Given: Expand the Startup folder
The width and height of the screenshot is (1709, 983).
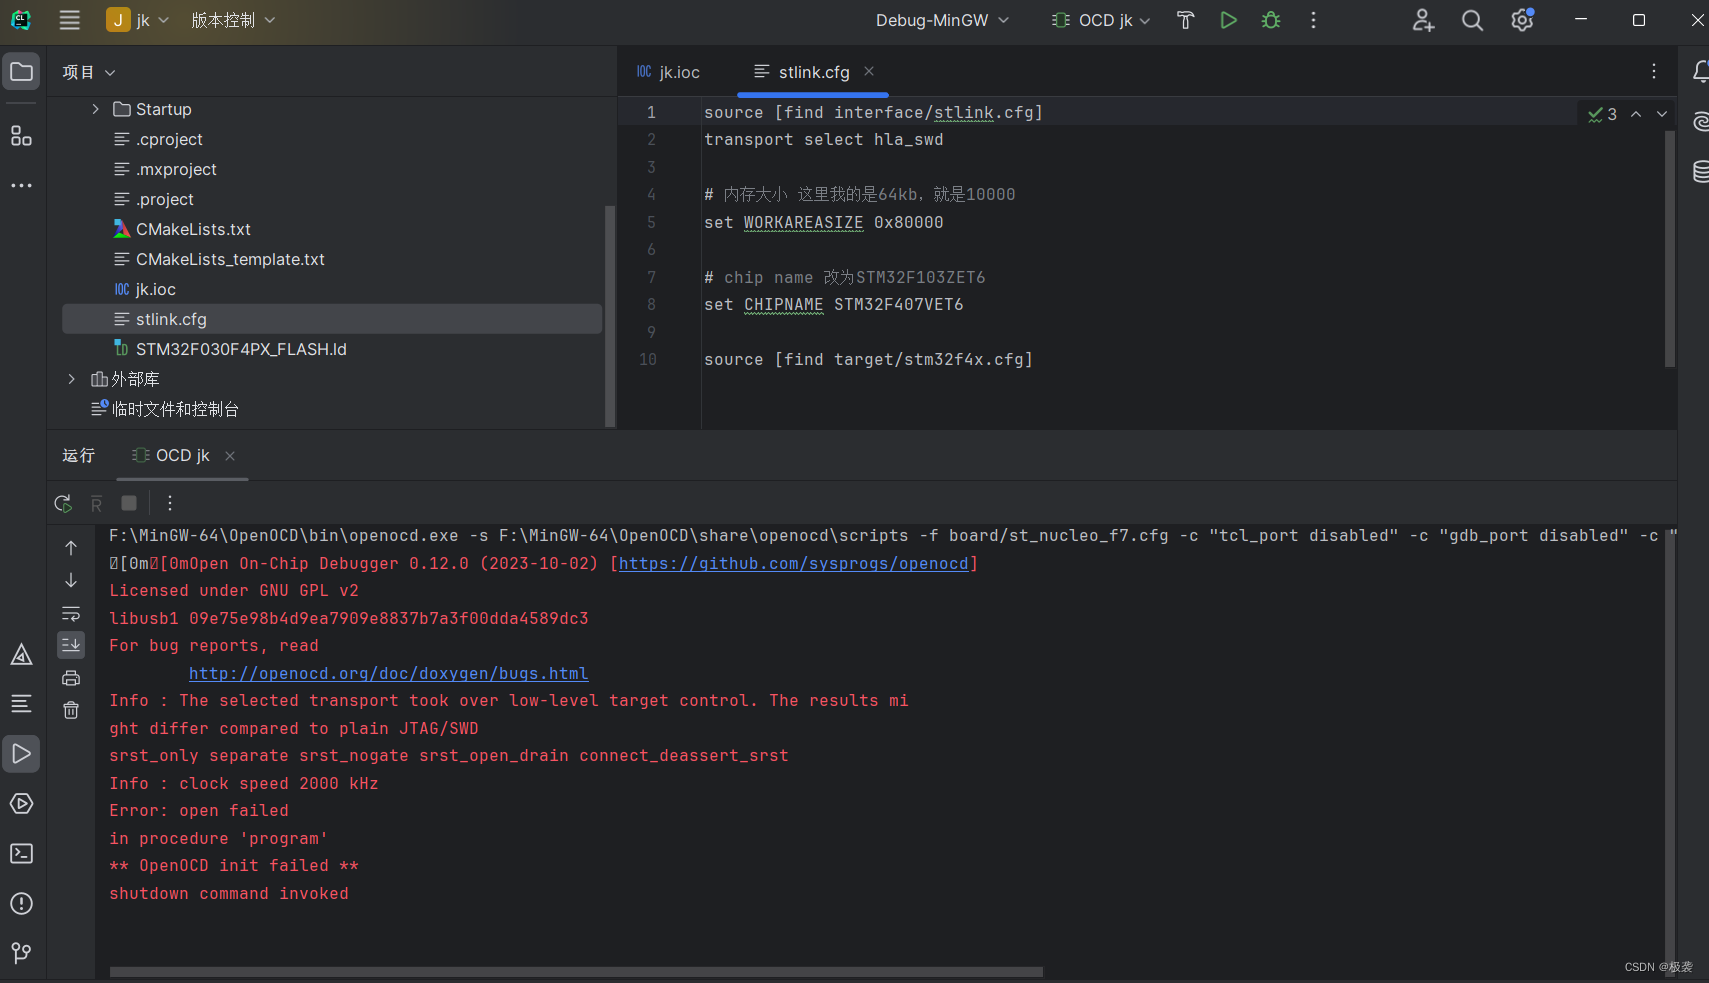Looking at the screenshot, I should coord(95,109).
